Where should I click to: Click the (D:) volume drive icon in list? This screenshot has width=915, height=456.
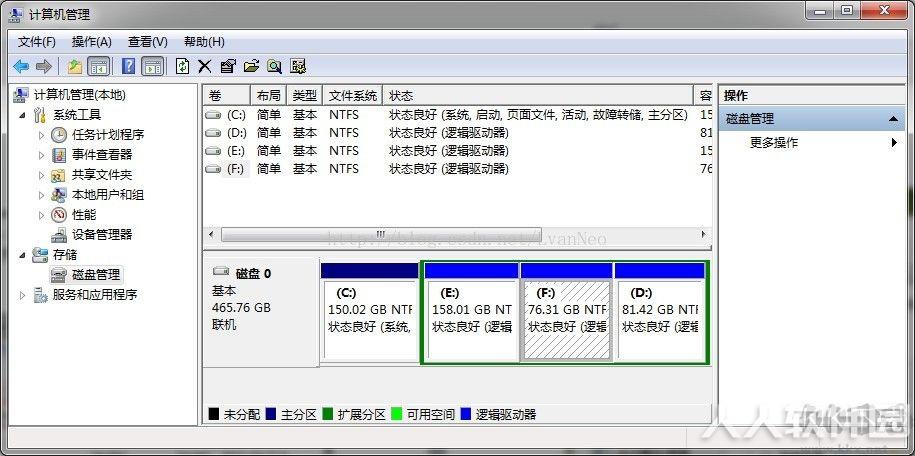click(x=214, y=133)
